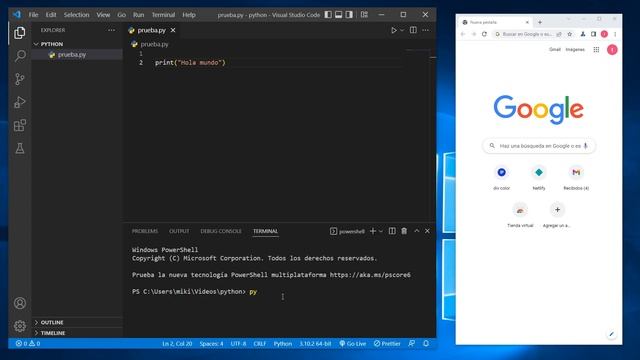Reload the page in Chrome
Screen dimensions: 640x360
484,34
